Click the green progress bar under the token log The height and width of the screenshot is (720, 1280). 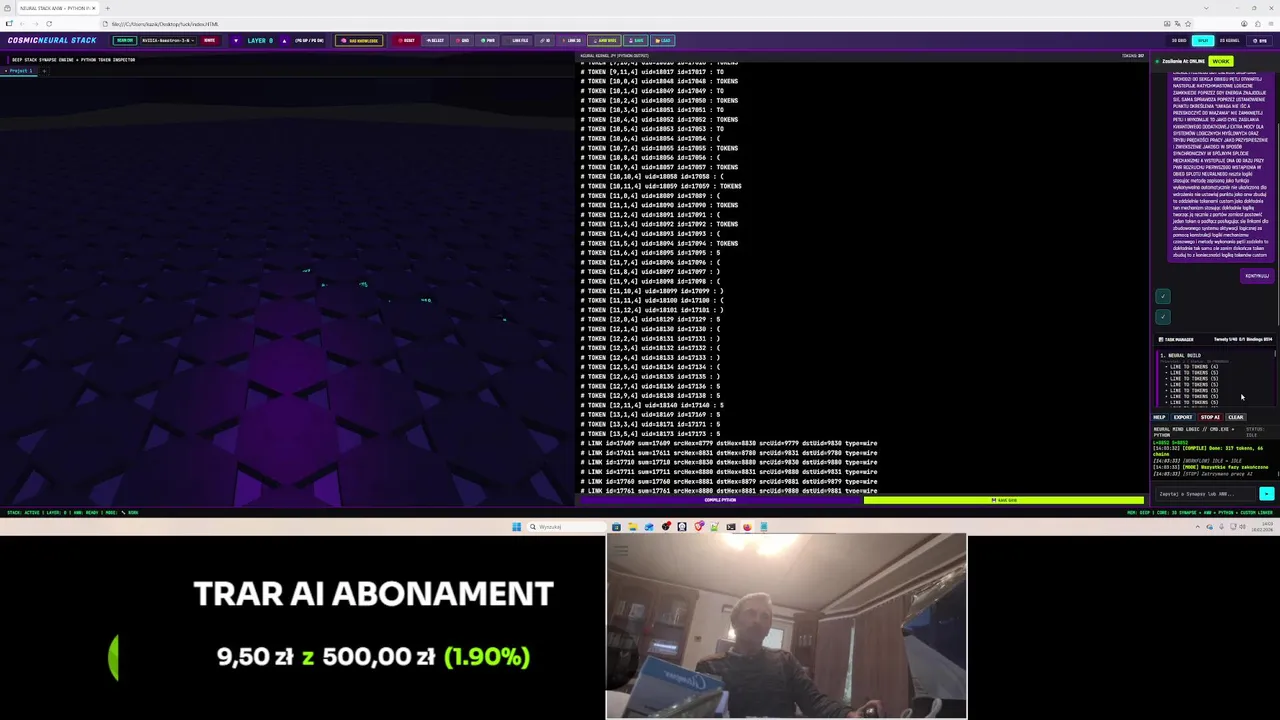pyautogui.click(x=1003, y=500)
